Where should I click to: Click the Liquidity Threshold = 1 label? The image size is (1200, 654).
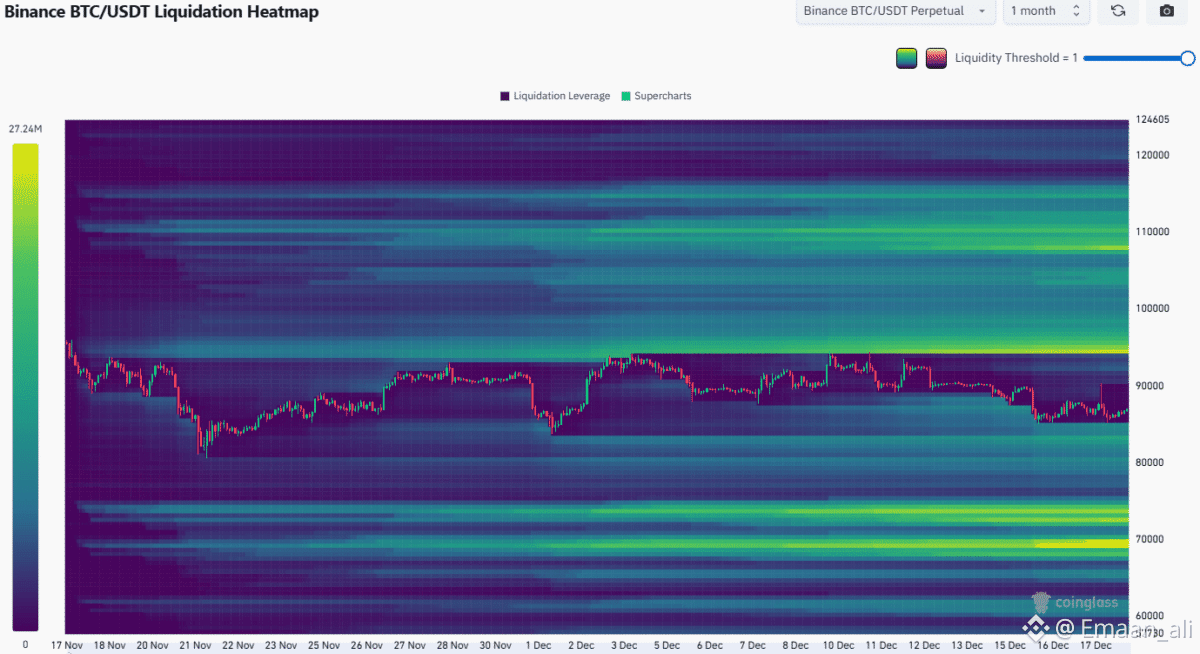click(1016, 58)
